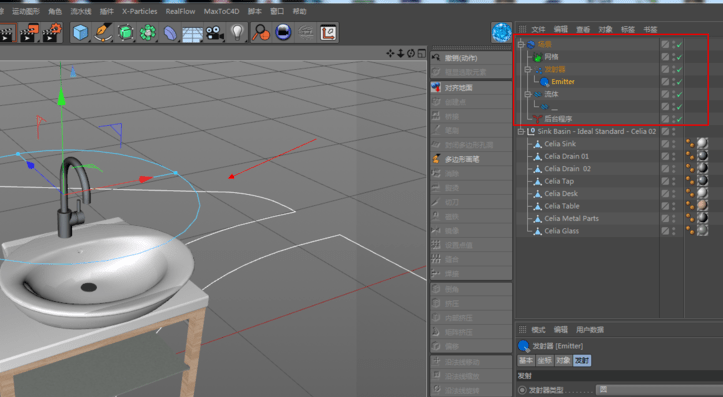Click the magnifier search icon in toolbar
This screenshot has height=397, width=723.
point(261,33)
